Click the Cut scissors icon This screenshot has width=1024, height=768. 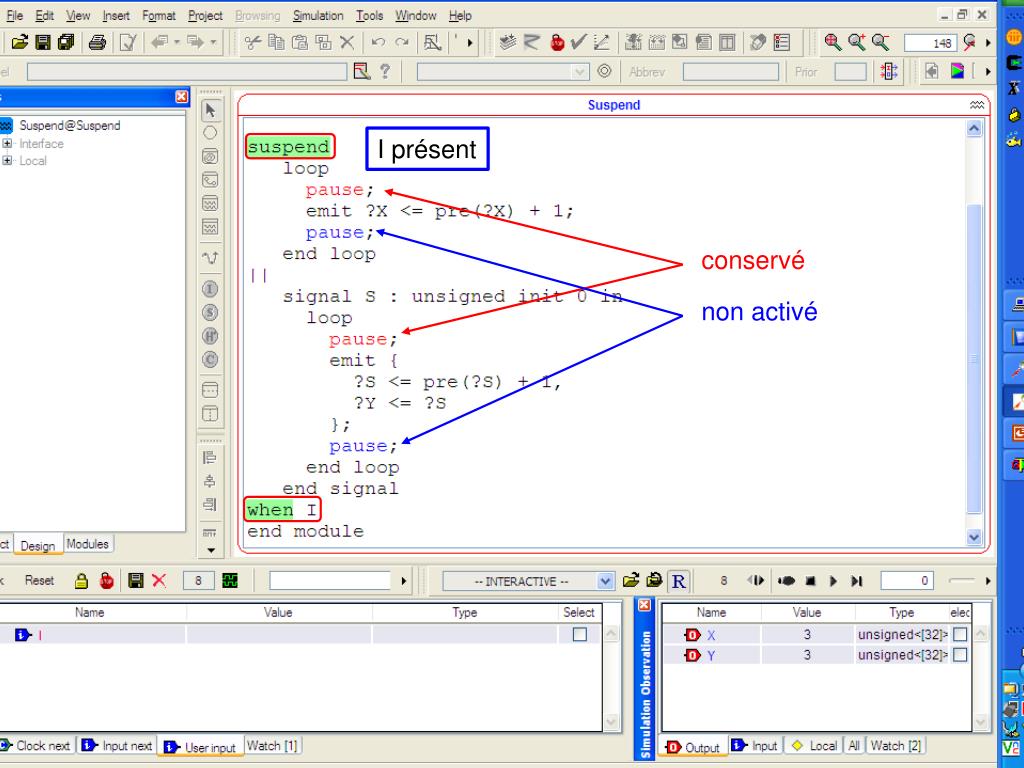[252, 42]
